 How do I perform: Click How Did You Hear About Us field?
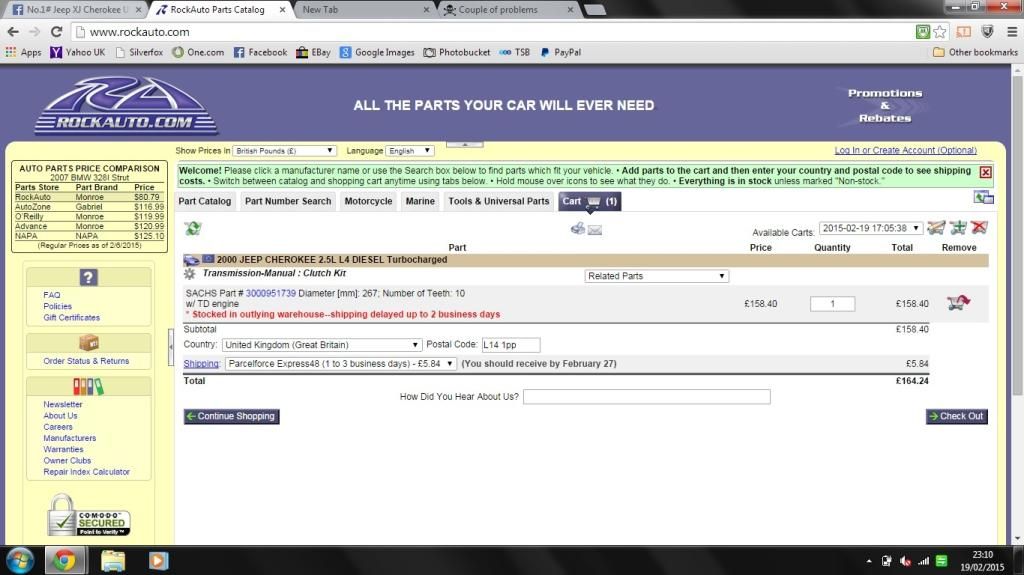pos(647,397)
